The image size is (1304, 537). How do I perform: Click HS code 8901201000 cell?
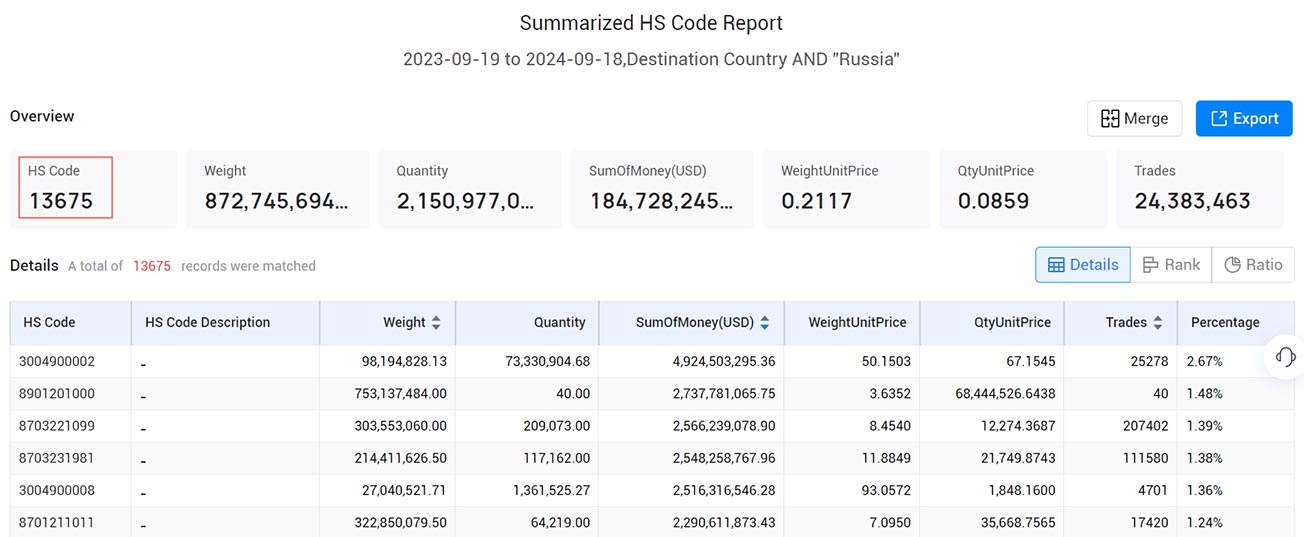59,393
